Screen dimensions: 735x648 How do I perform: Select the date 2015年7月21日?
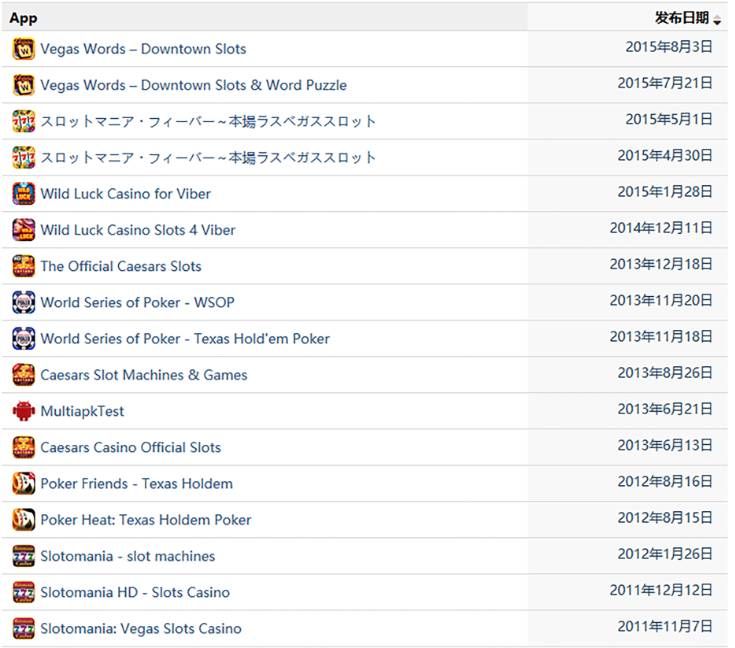(665, 83)
